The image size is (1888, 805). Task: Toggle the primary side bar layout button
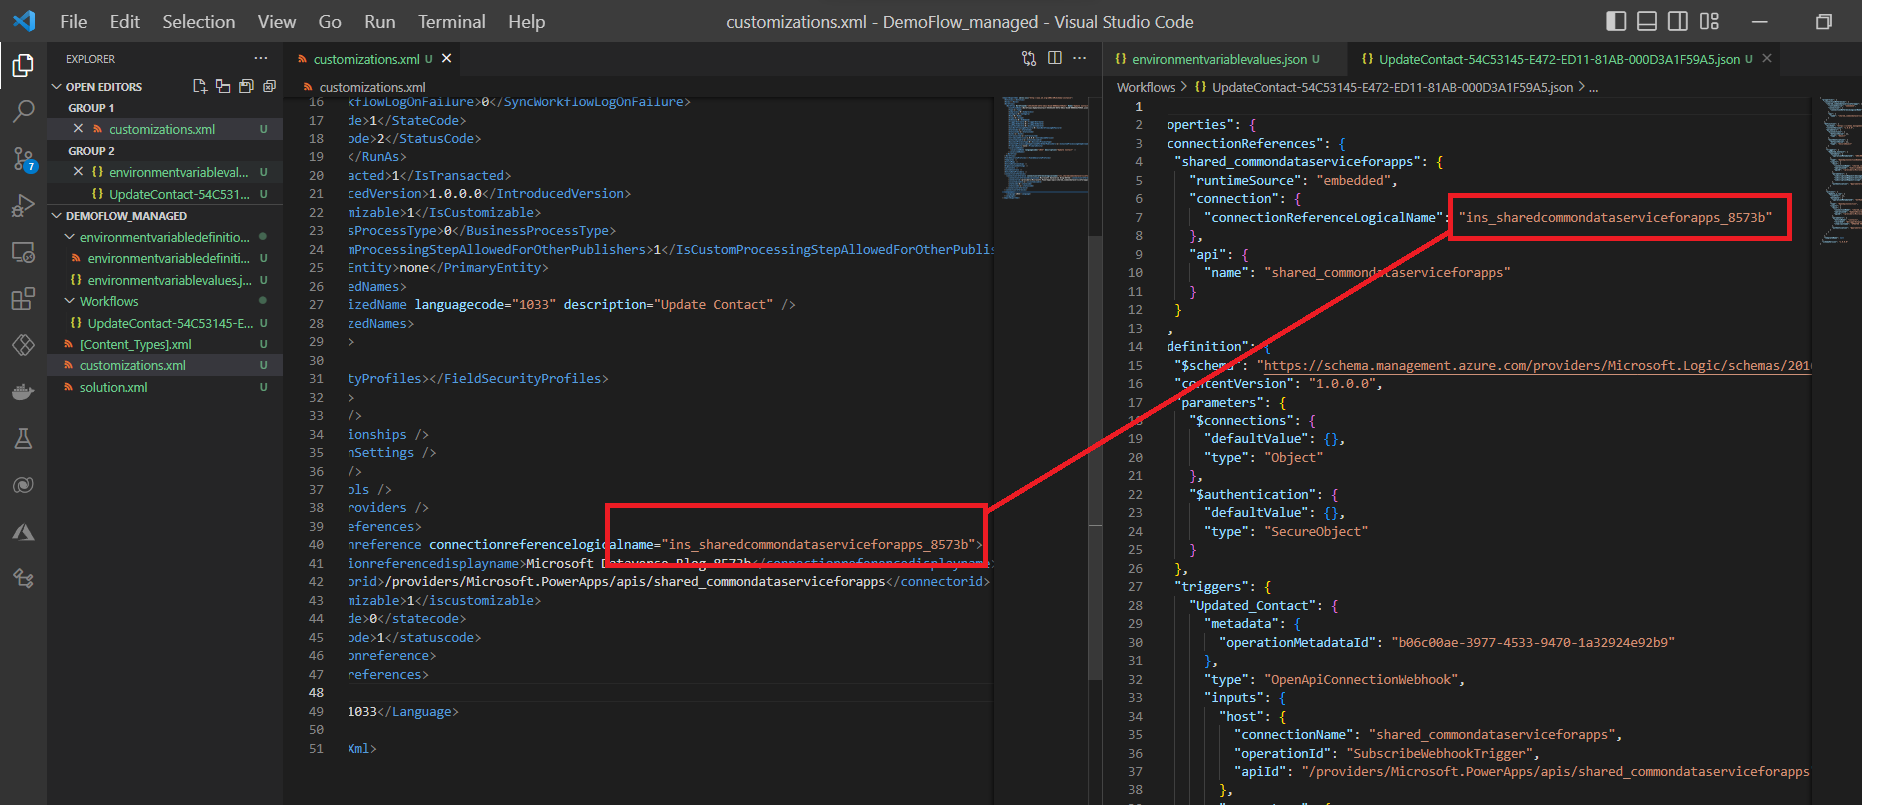1616,21
